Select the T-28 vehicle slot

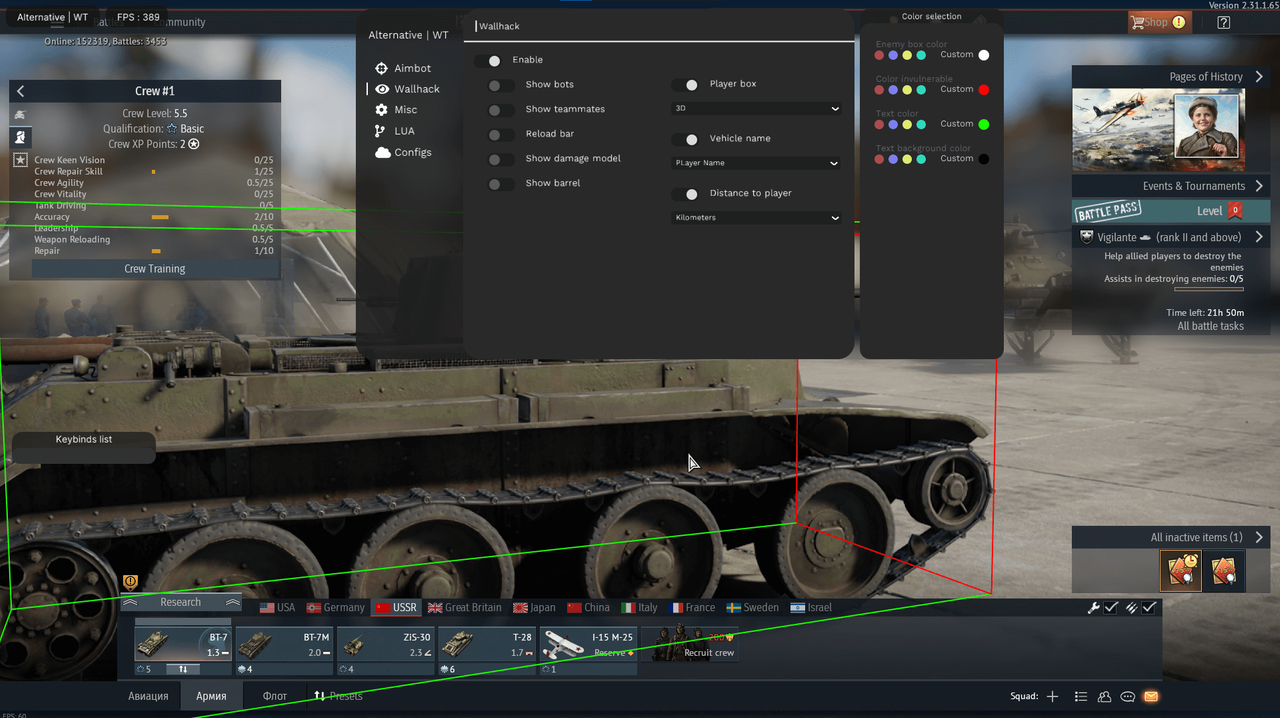486,646
